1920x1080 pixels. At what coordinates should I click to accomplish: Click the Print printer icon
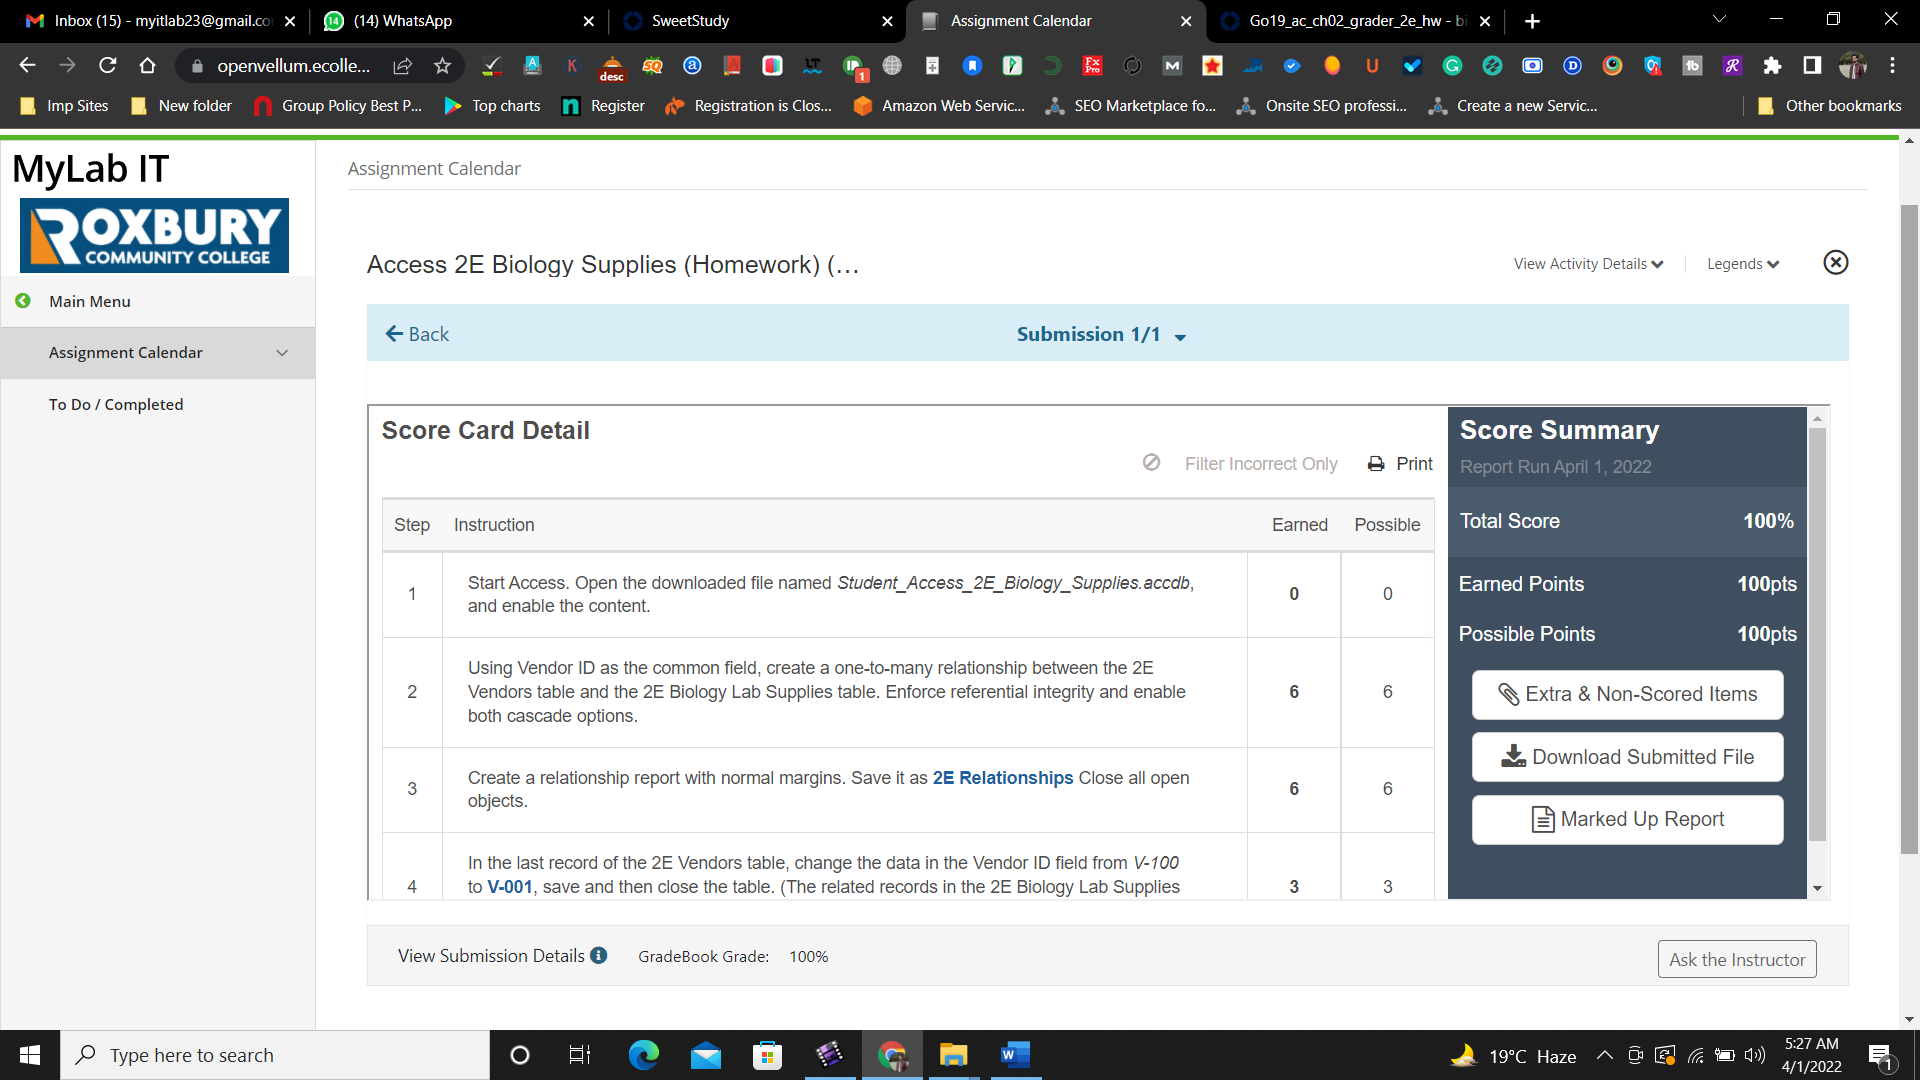(x=1376, y=464)
